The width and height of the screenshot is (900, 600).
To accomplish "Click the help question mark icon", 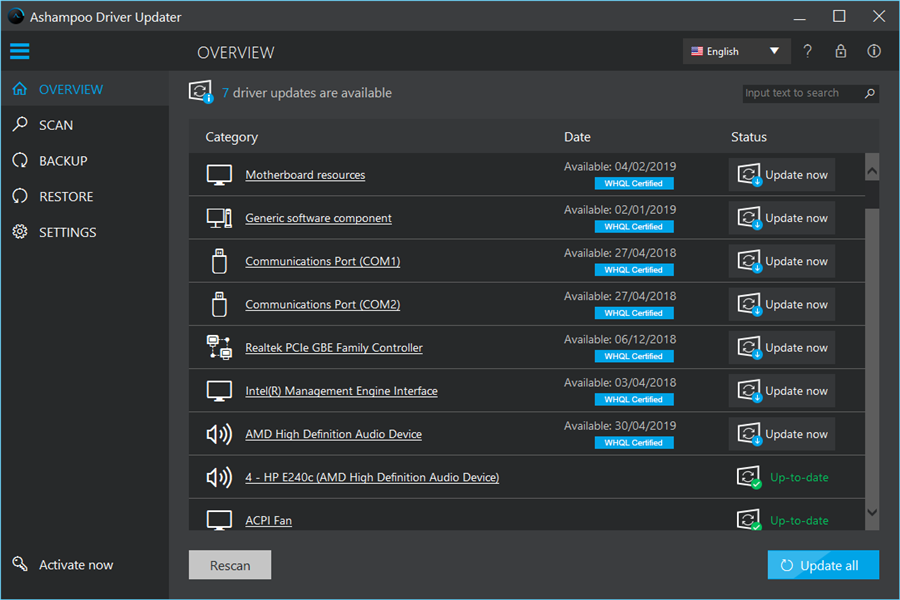I will 807,51.
